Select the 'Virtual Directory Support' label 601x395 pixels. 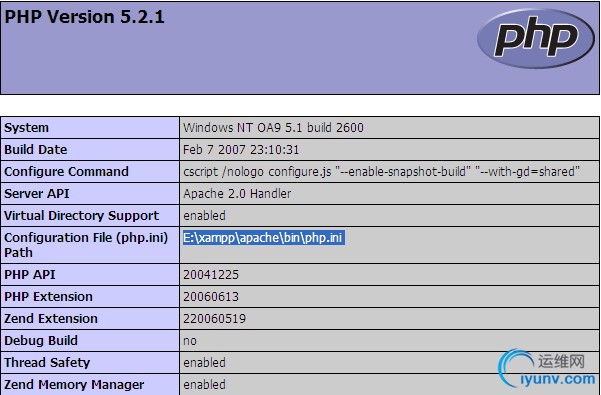point(81,215)
